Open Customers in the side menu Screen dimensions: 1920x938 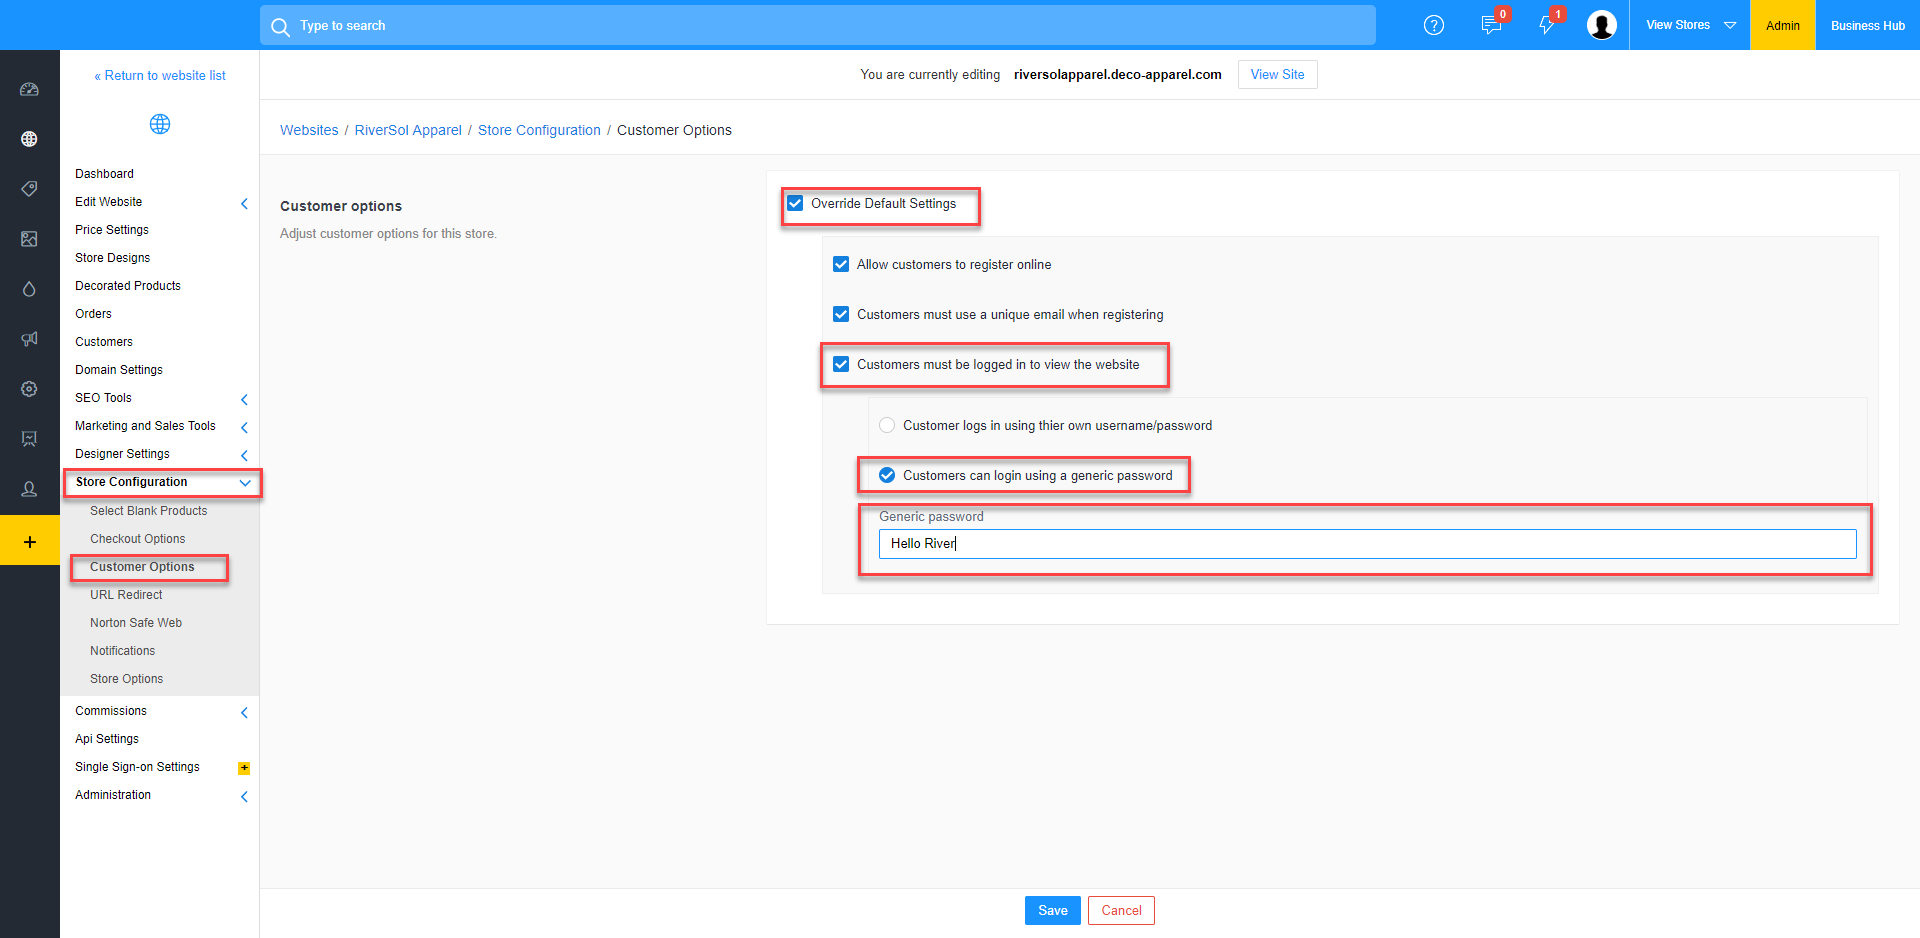tap(104, 342)
